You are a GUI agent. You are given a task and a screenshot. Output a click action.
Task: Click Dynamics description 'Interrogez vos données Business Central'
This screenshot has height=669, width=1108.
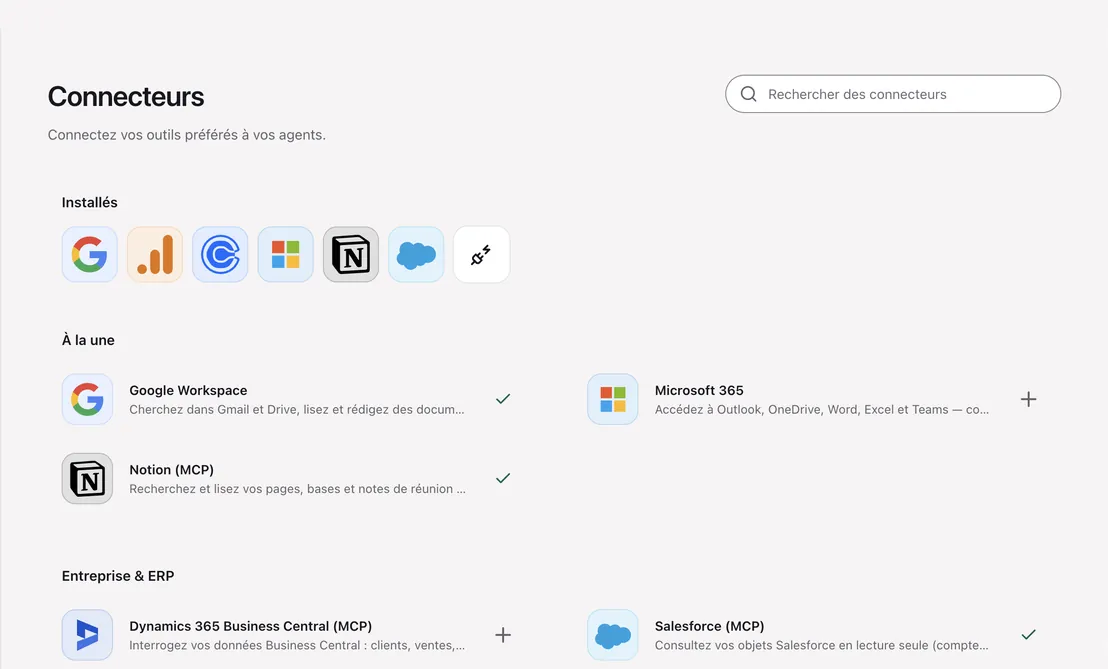coord(297,645)
